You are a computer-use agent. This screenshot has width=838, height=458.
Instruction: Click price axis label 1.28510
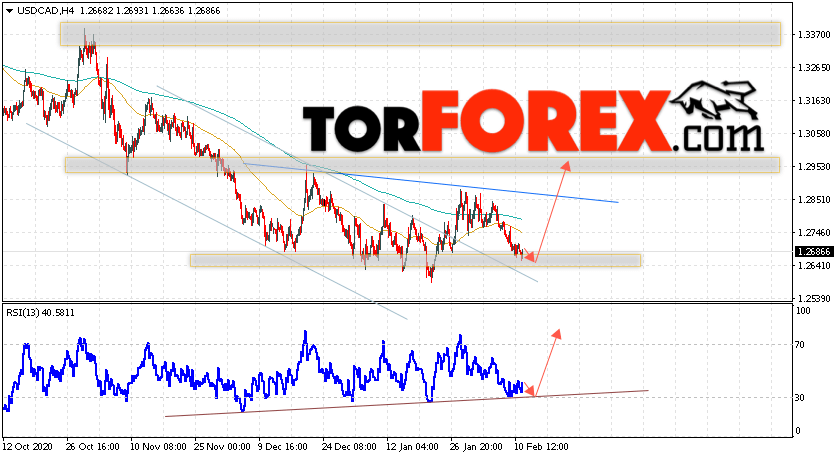814,200
